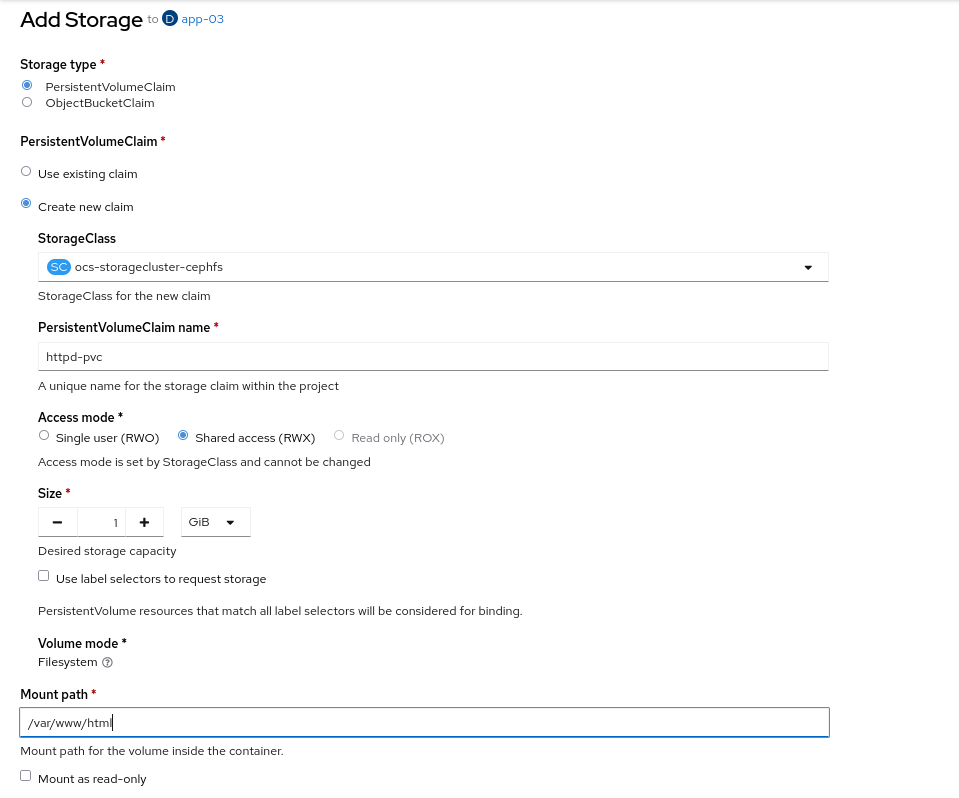Open the app-03 deployment link

[x=202, y=19]
